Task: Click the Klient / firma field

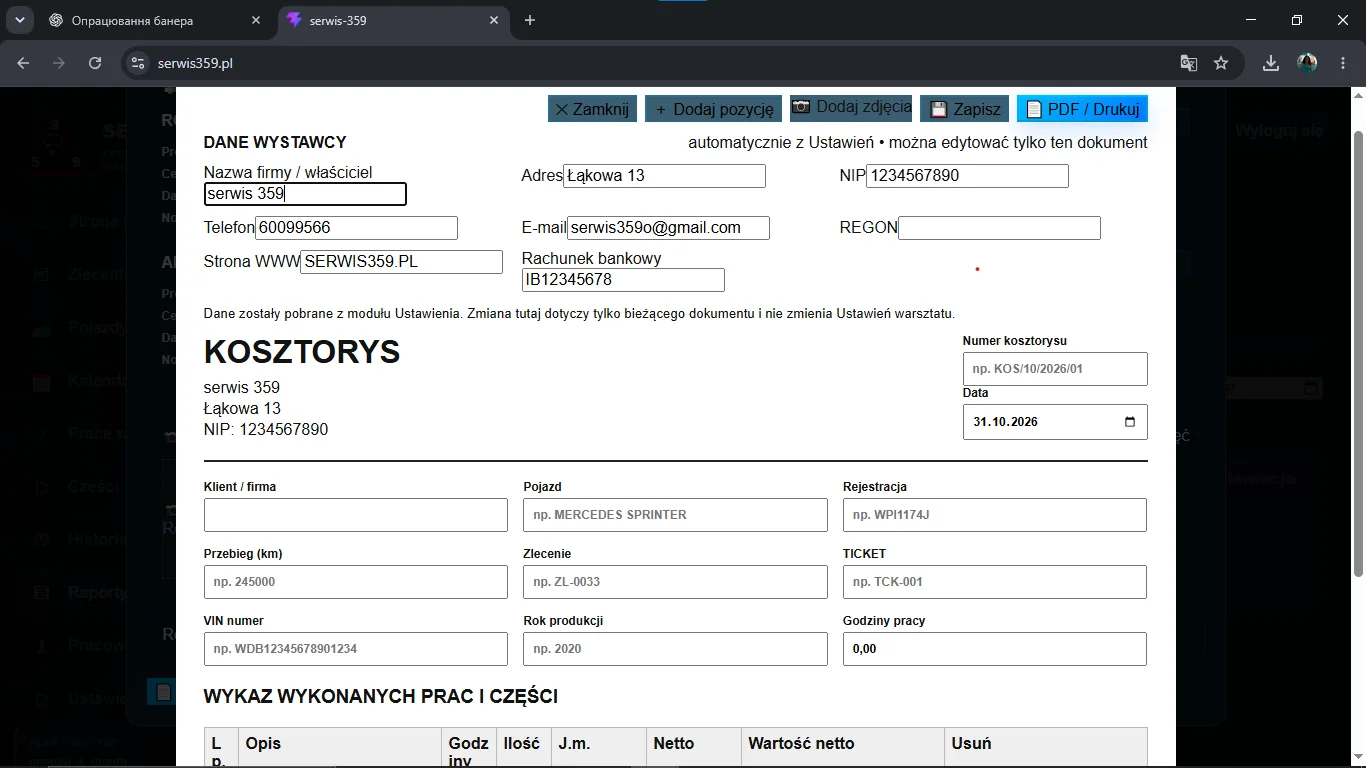Action: (356, 515)
